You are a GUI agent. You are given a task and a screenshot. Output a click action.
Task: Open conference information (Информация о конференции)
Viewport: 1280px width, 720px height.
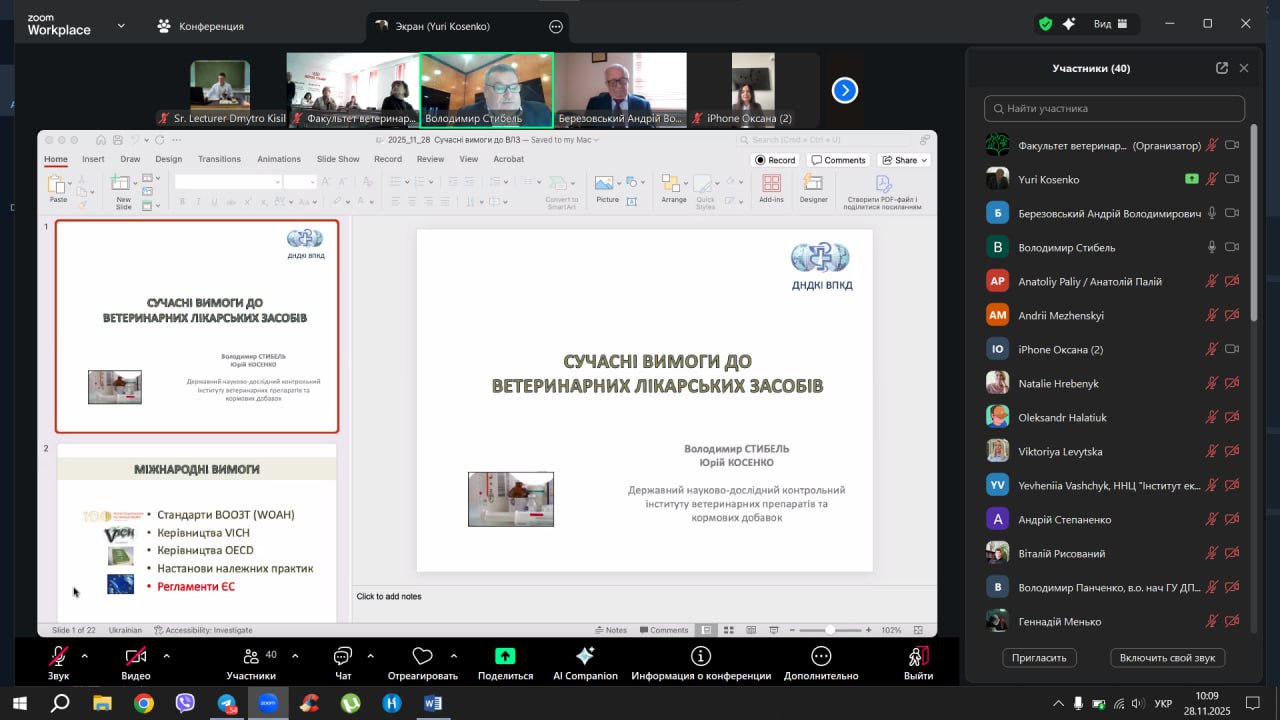(x=700, y=656)
